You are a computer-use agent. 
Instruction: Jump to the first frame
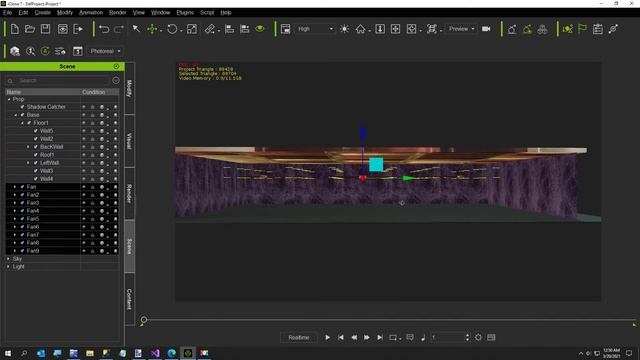coord(341,338)
